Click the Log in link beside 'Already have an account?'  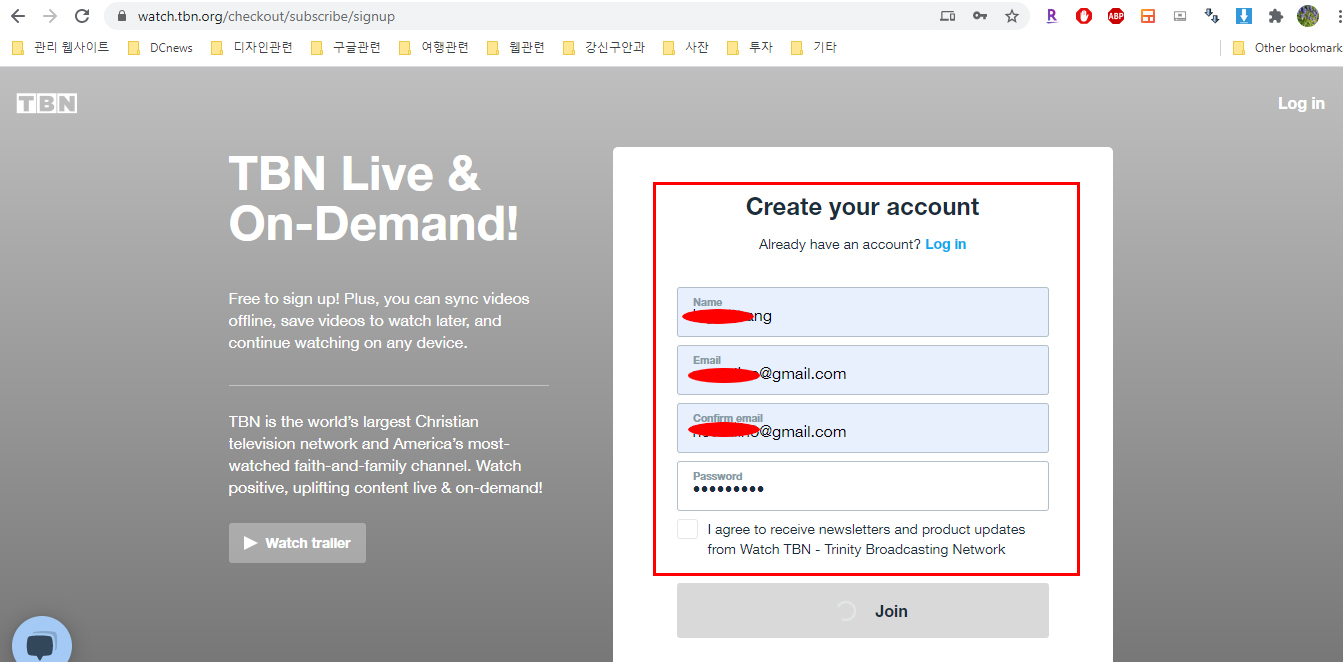click(946, 244)
